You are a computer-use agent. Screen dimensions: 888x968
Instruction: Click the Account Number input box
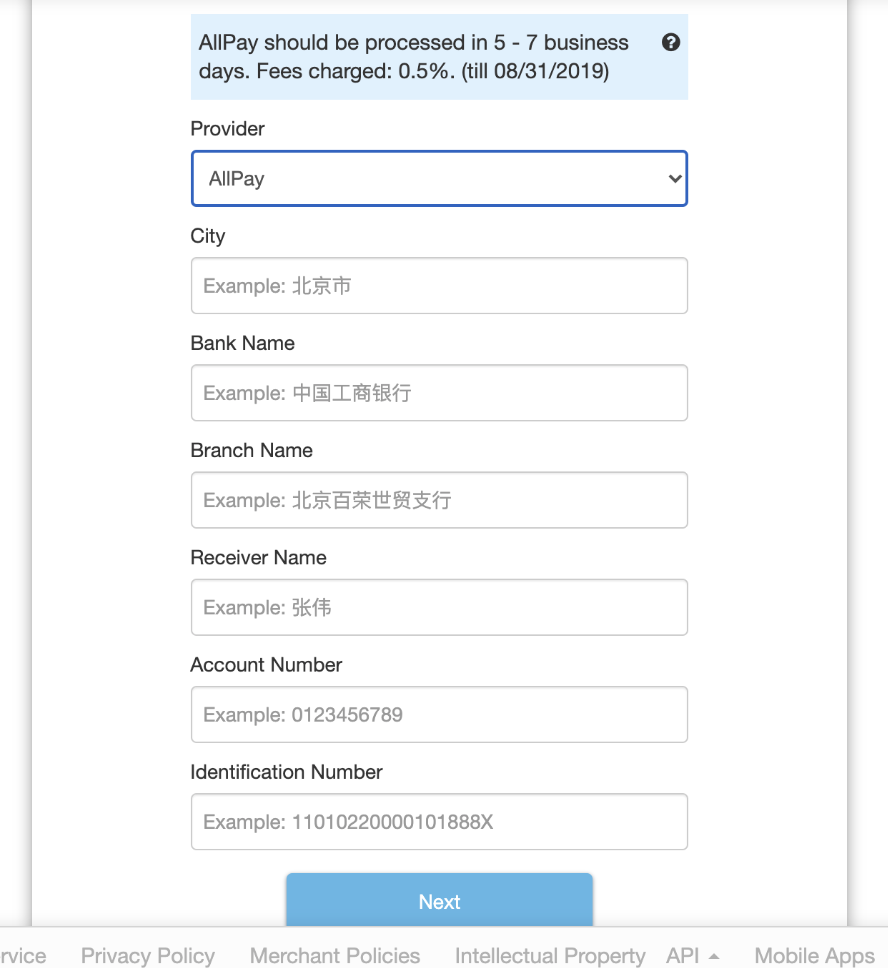click(x=439, y=714)
